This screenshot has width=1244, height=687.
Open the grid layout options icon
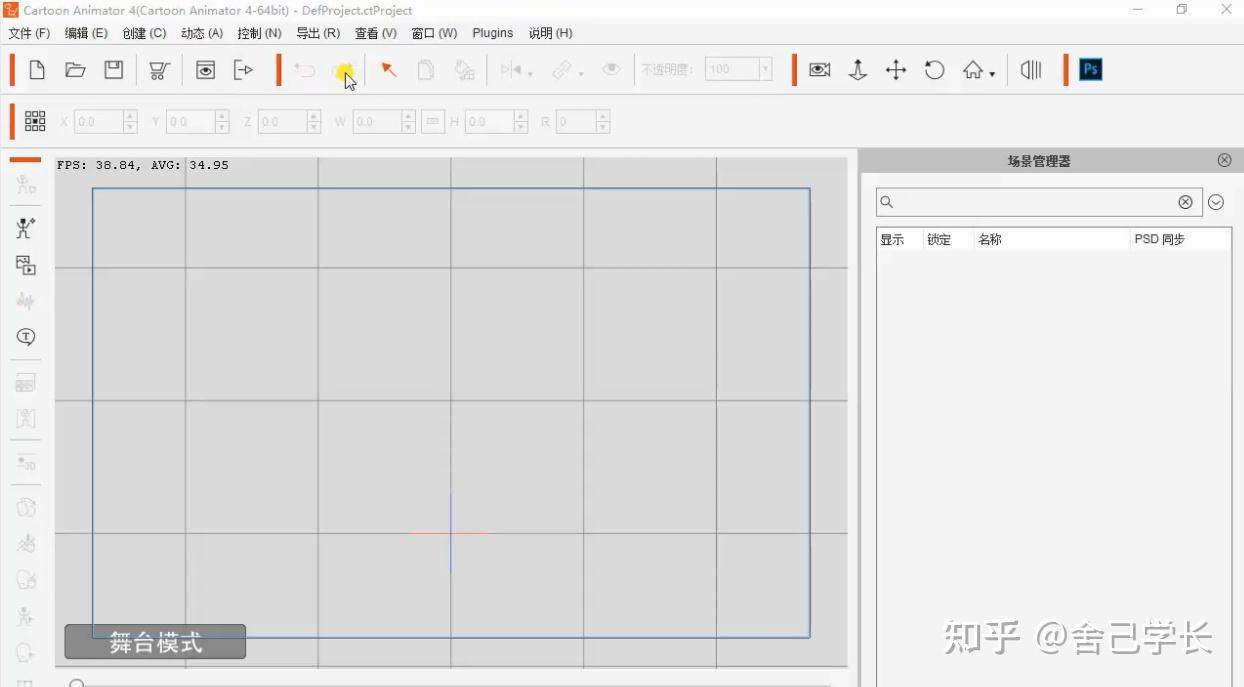click(35, 121)
